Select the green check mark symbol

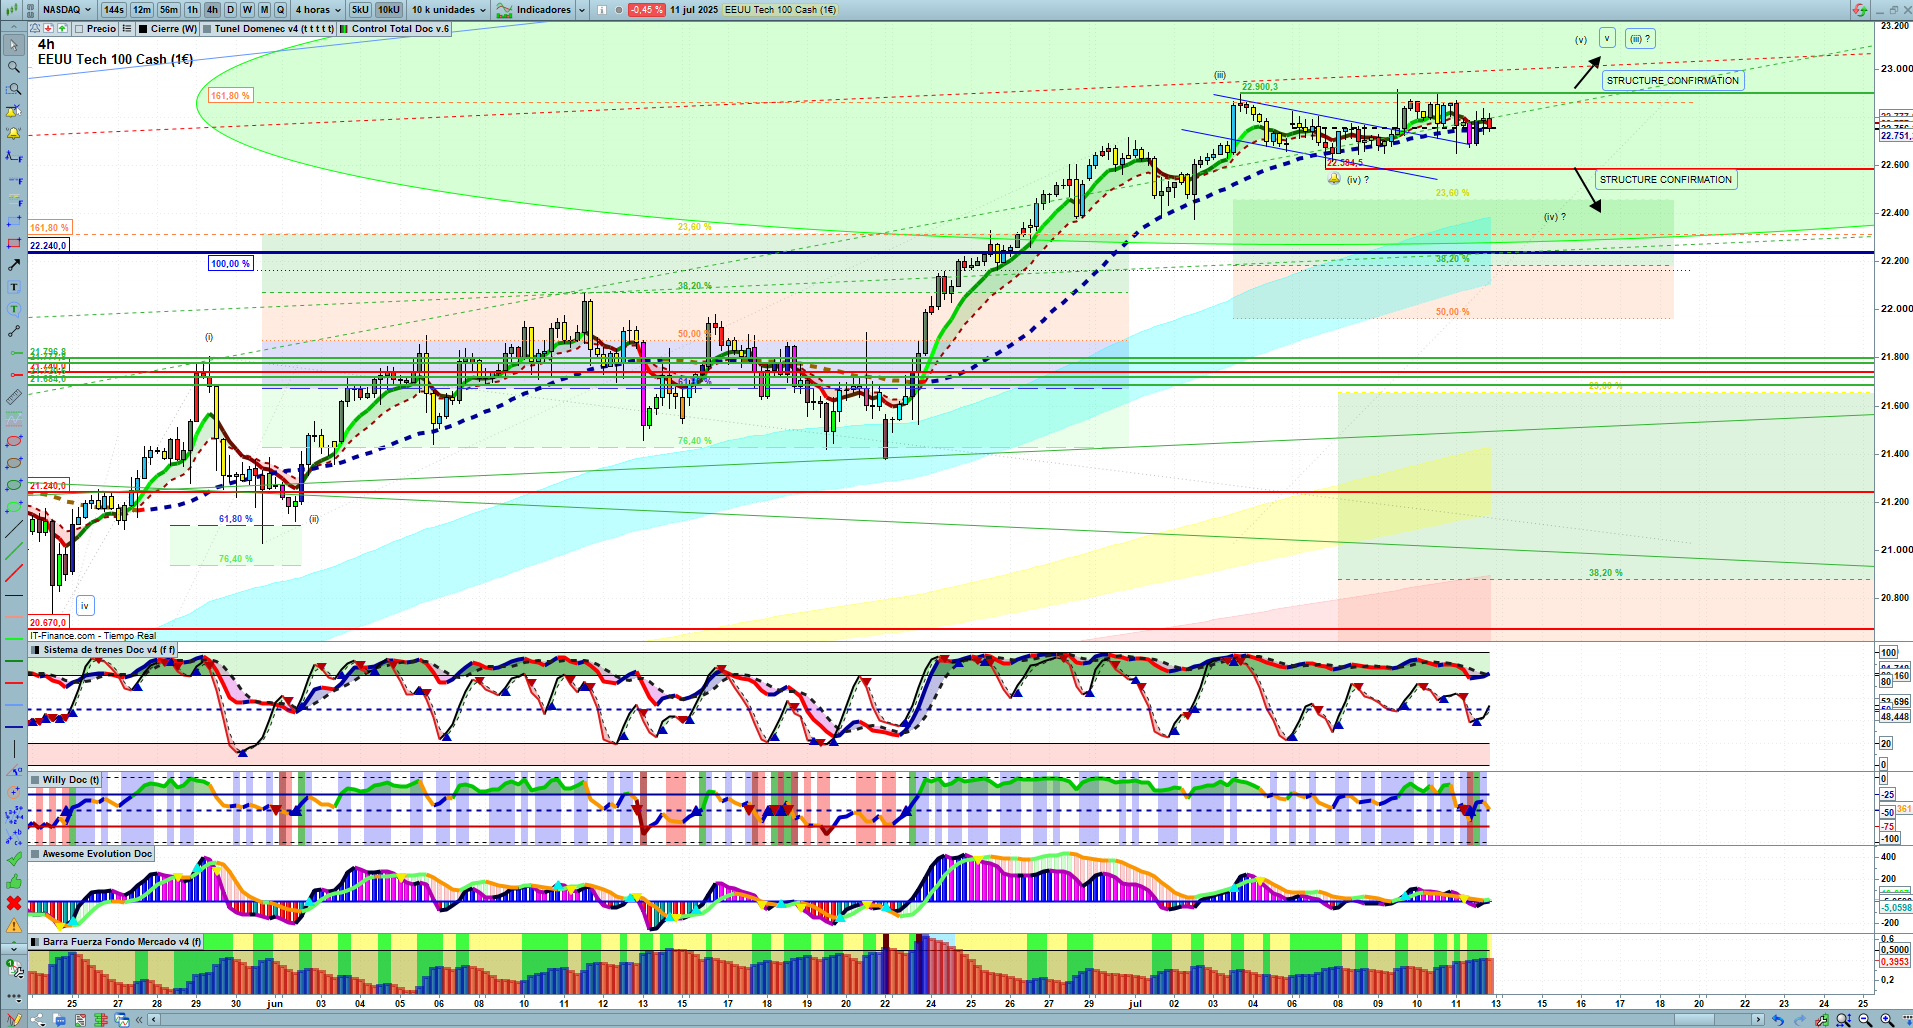[13, 859]
